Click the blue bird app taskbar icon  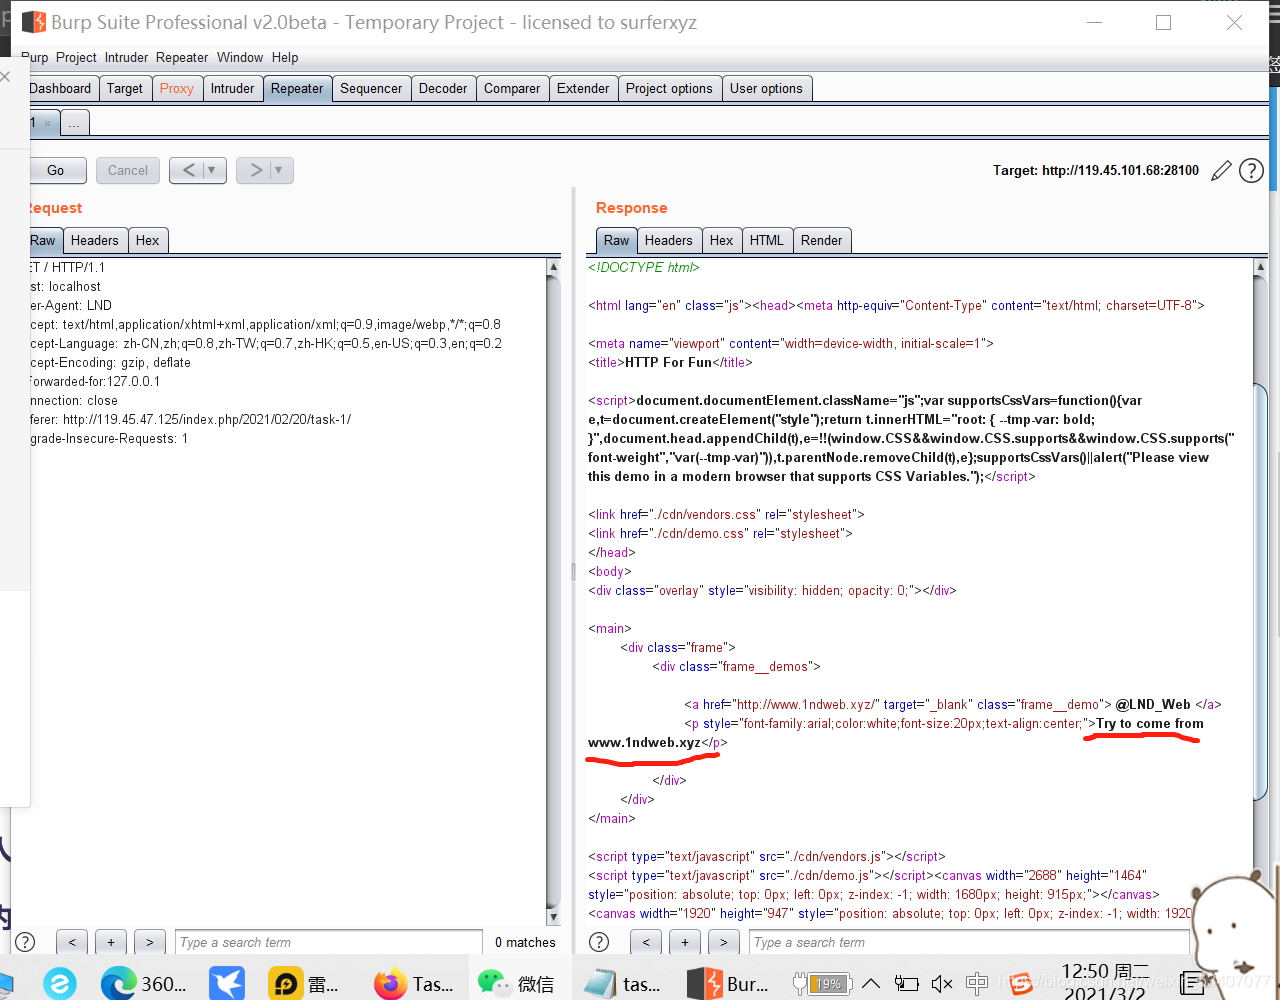tap(227, 984)
